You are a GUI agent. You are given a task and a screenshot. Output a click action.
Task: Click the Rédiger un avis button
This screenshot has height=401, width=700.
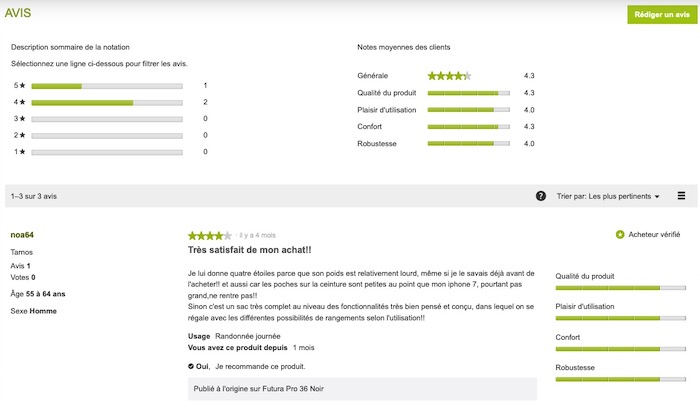click(662, 15)
